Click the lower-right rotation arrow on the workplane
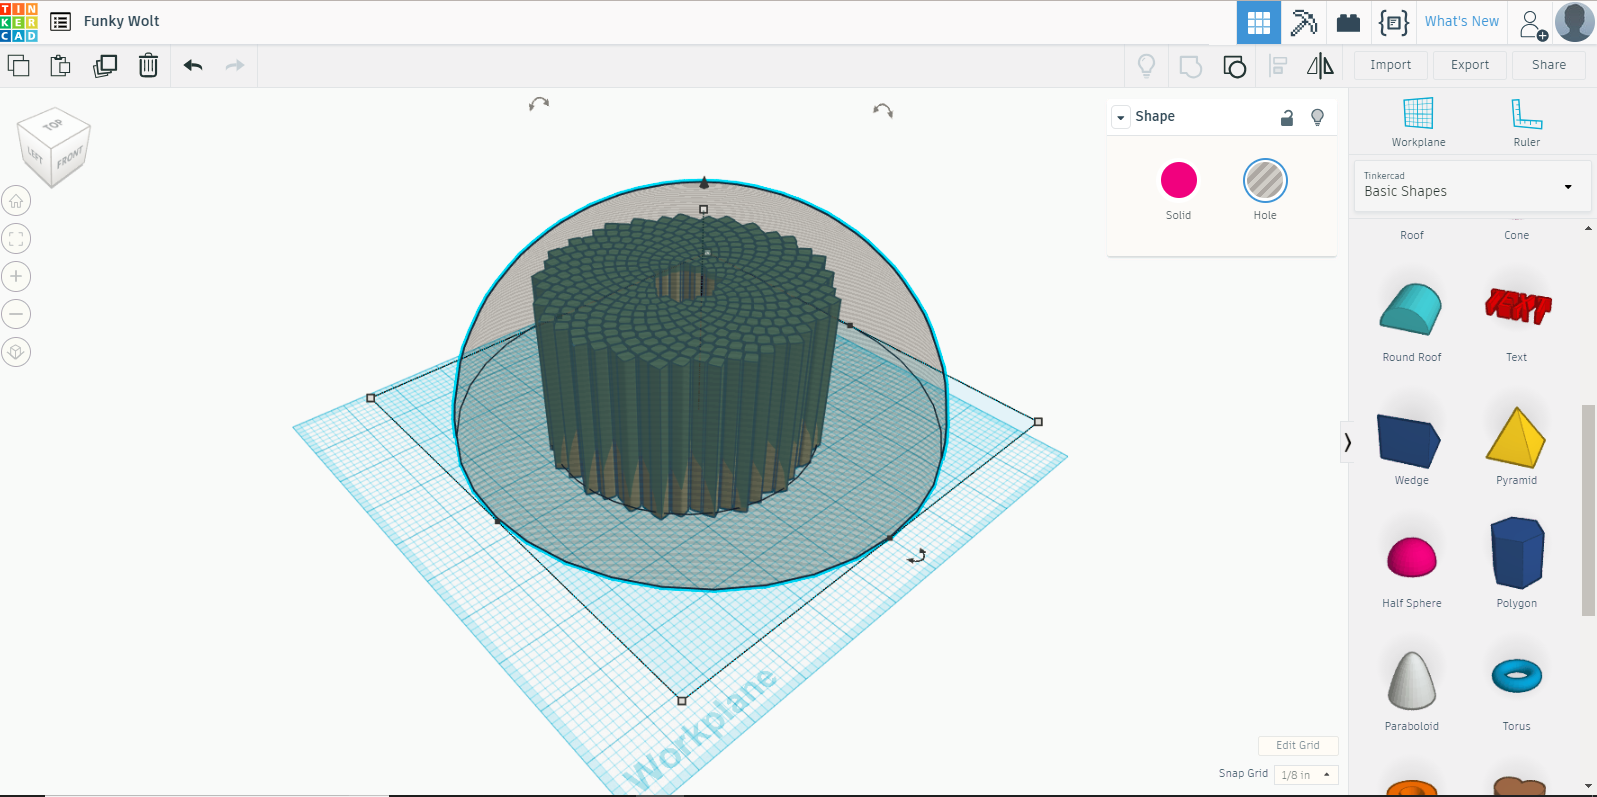The image size is (1597, 797). [917, 556]
